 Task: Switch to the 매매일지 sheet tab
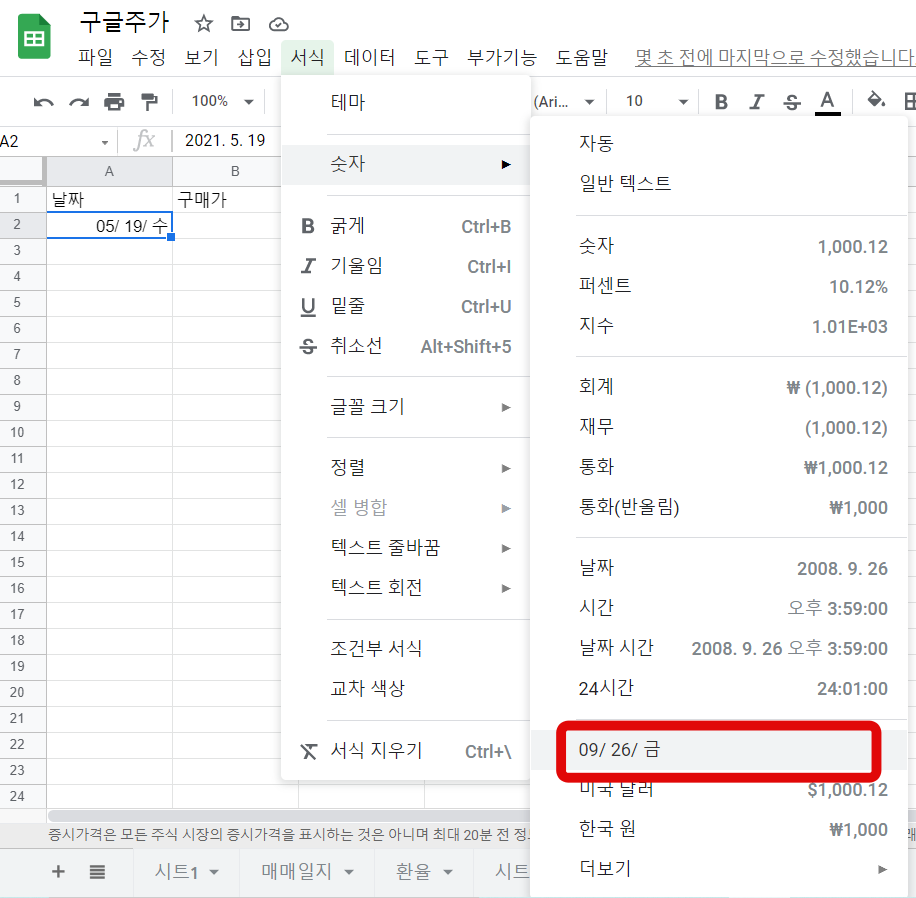(307, 872)
